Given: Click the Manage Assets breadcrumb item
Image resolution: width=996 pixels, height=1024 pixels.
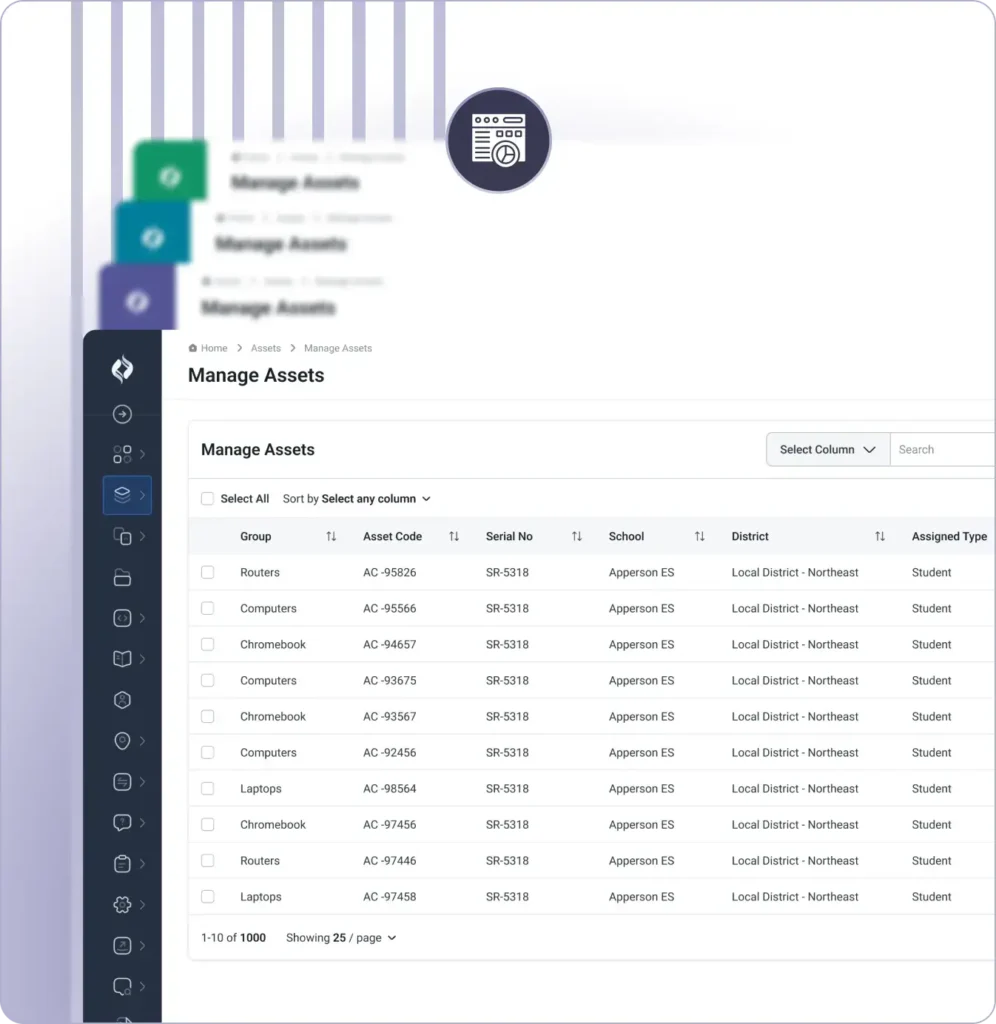Looking at the screenshot, I should point(337,348).
